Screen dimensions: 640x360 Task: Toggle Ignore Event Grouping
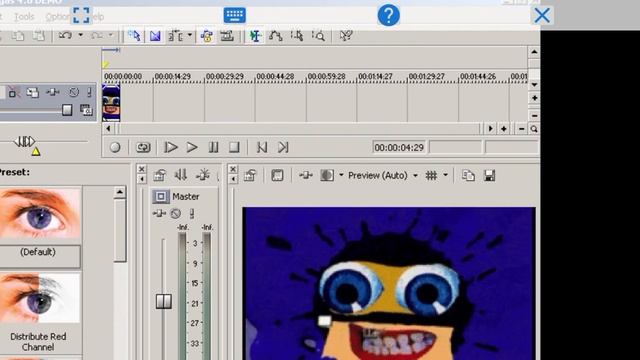coord(227,36)
